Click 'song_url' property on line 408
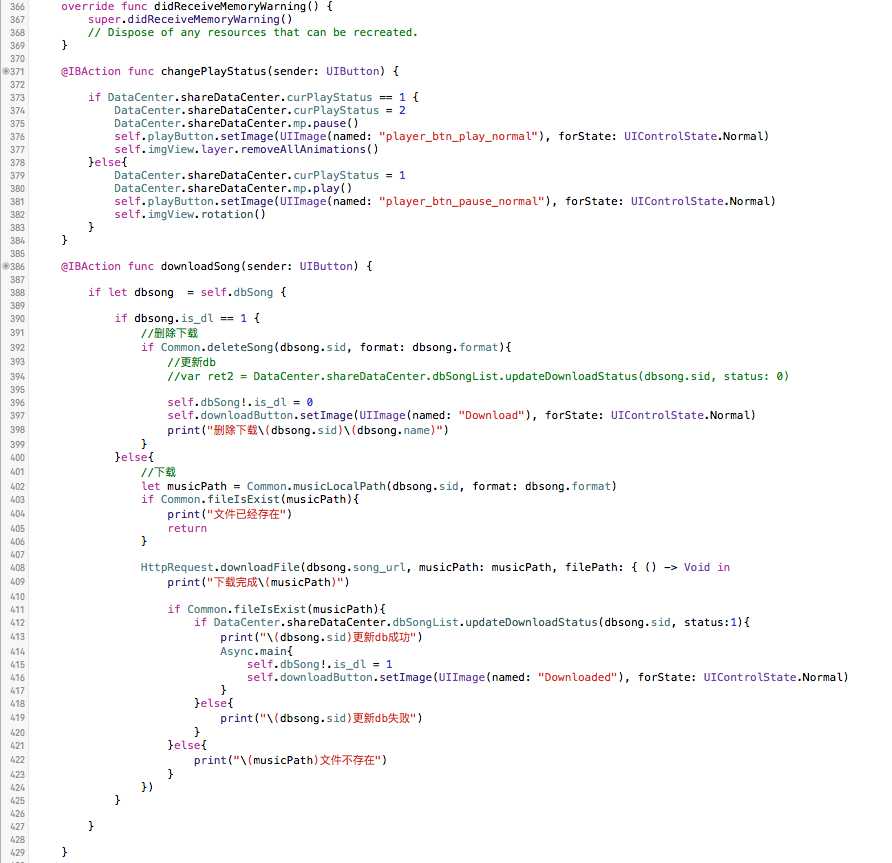 (379, 568)
